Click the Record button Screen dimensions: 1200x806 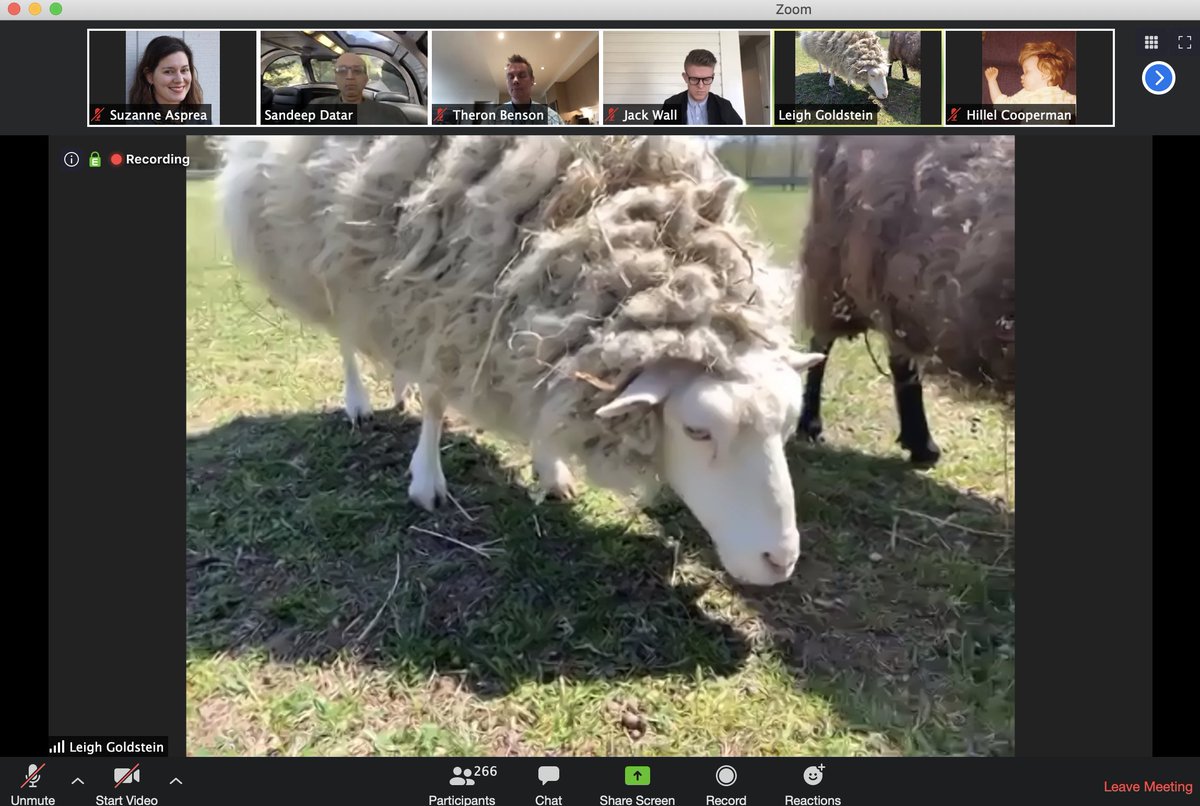tap(725, 783)
